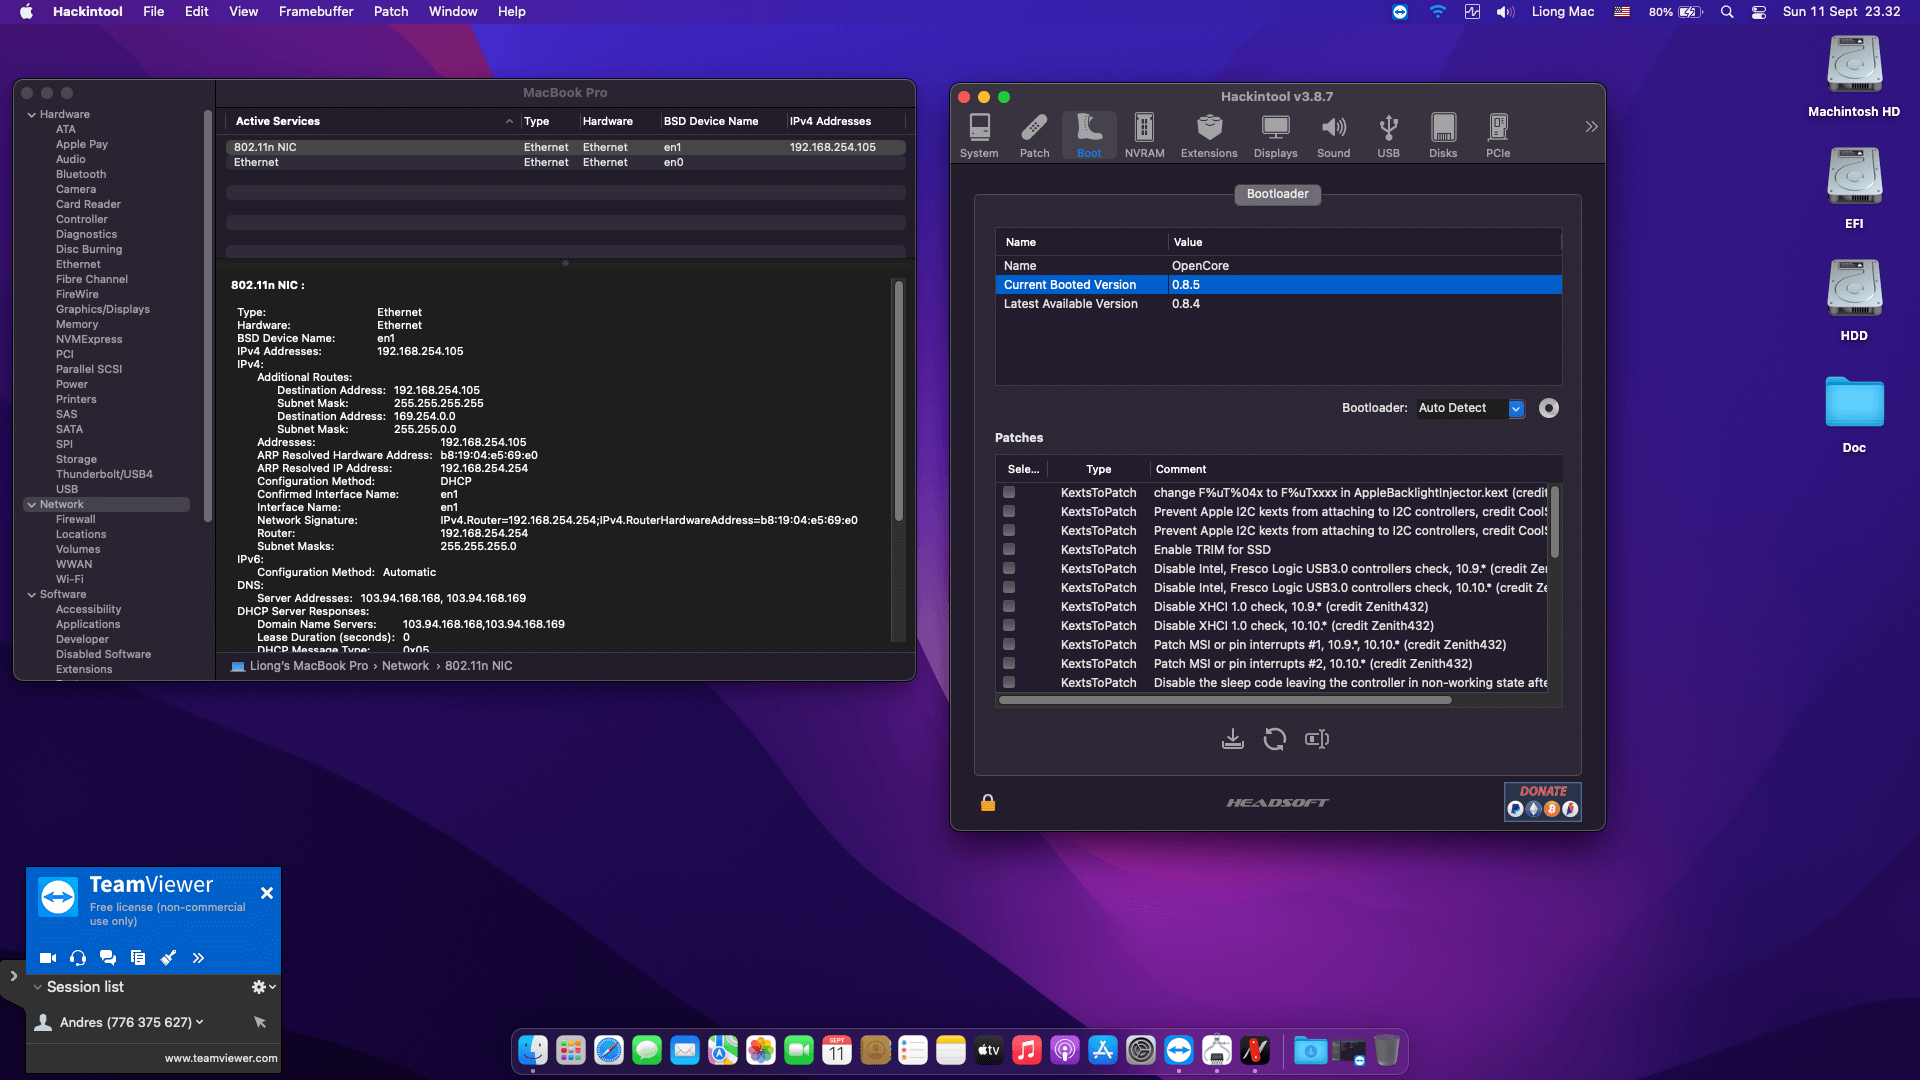Click the download bootloader icon
This screenshot has height=1080, width=1920.
[x=1233, y=739]
